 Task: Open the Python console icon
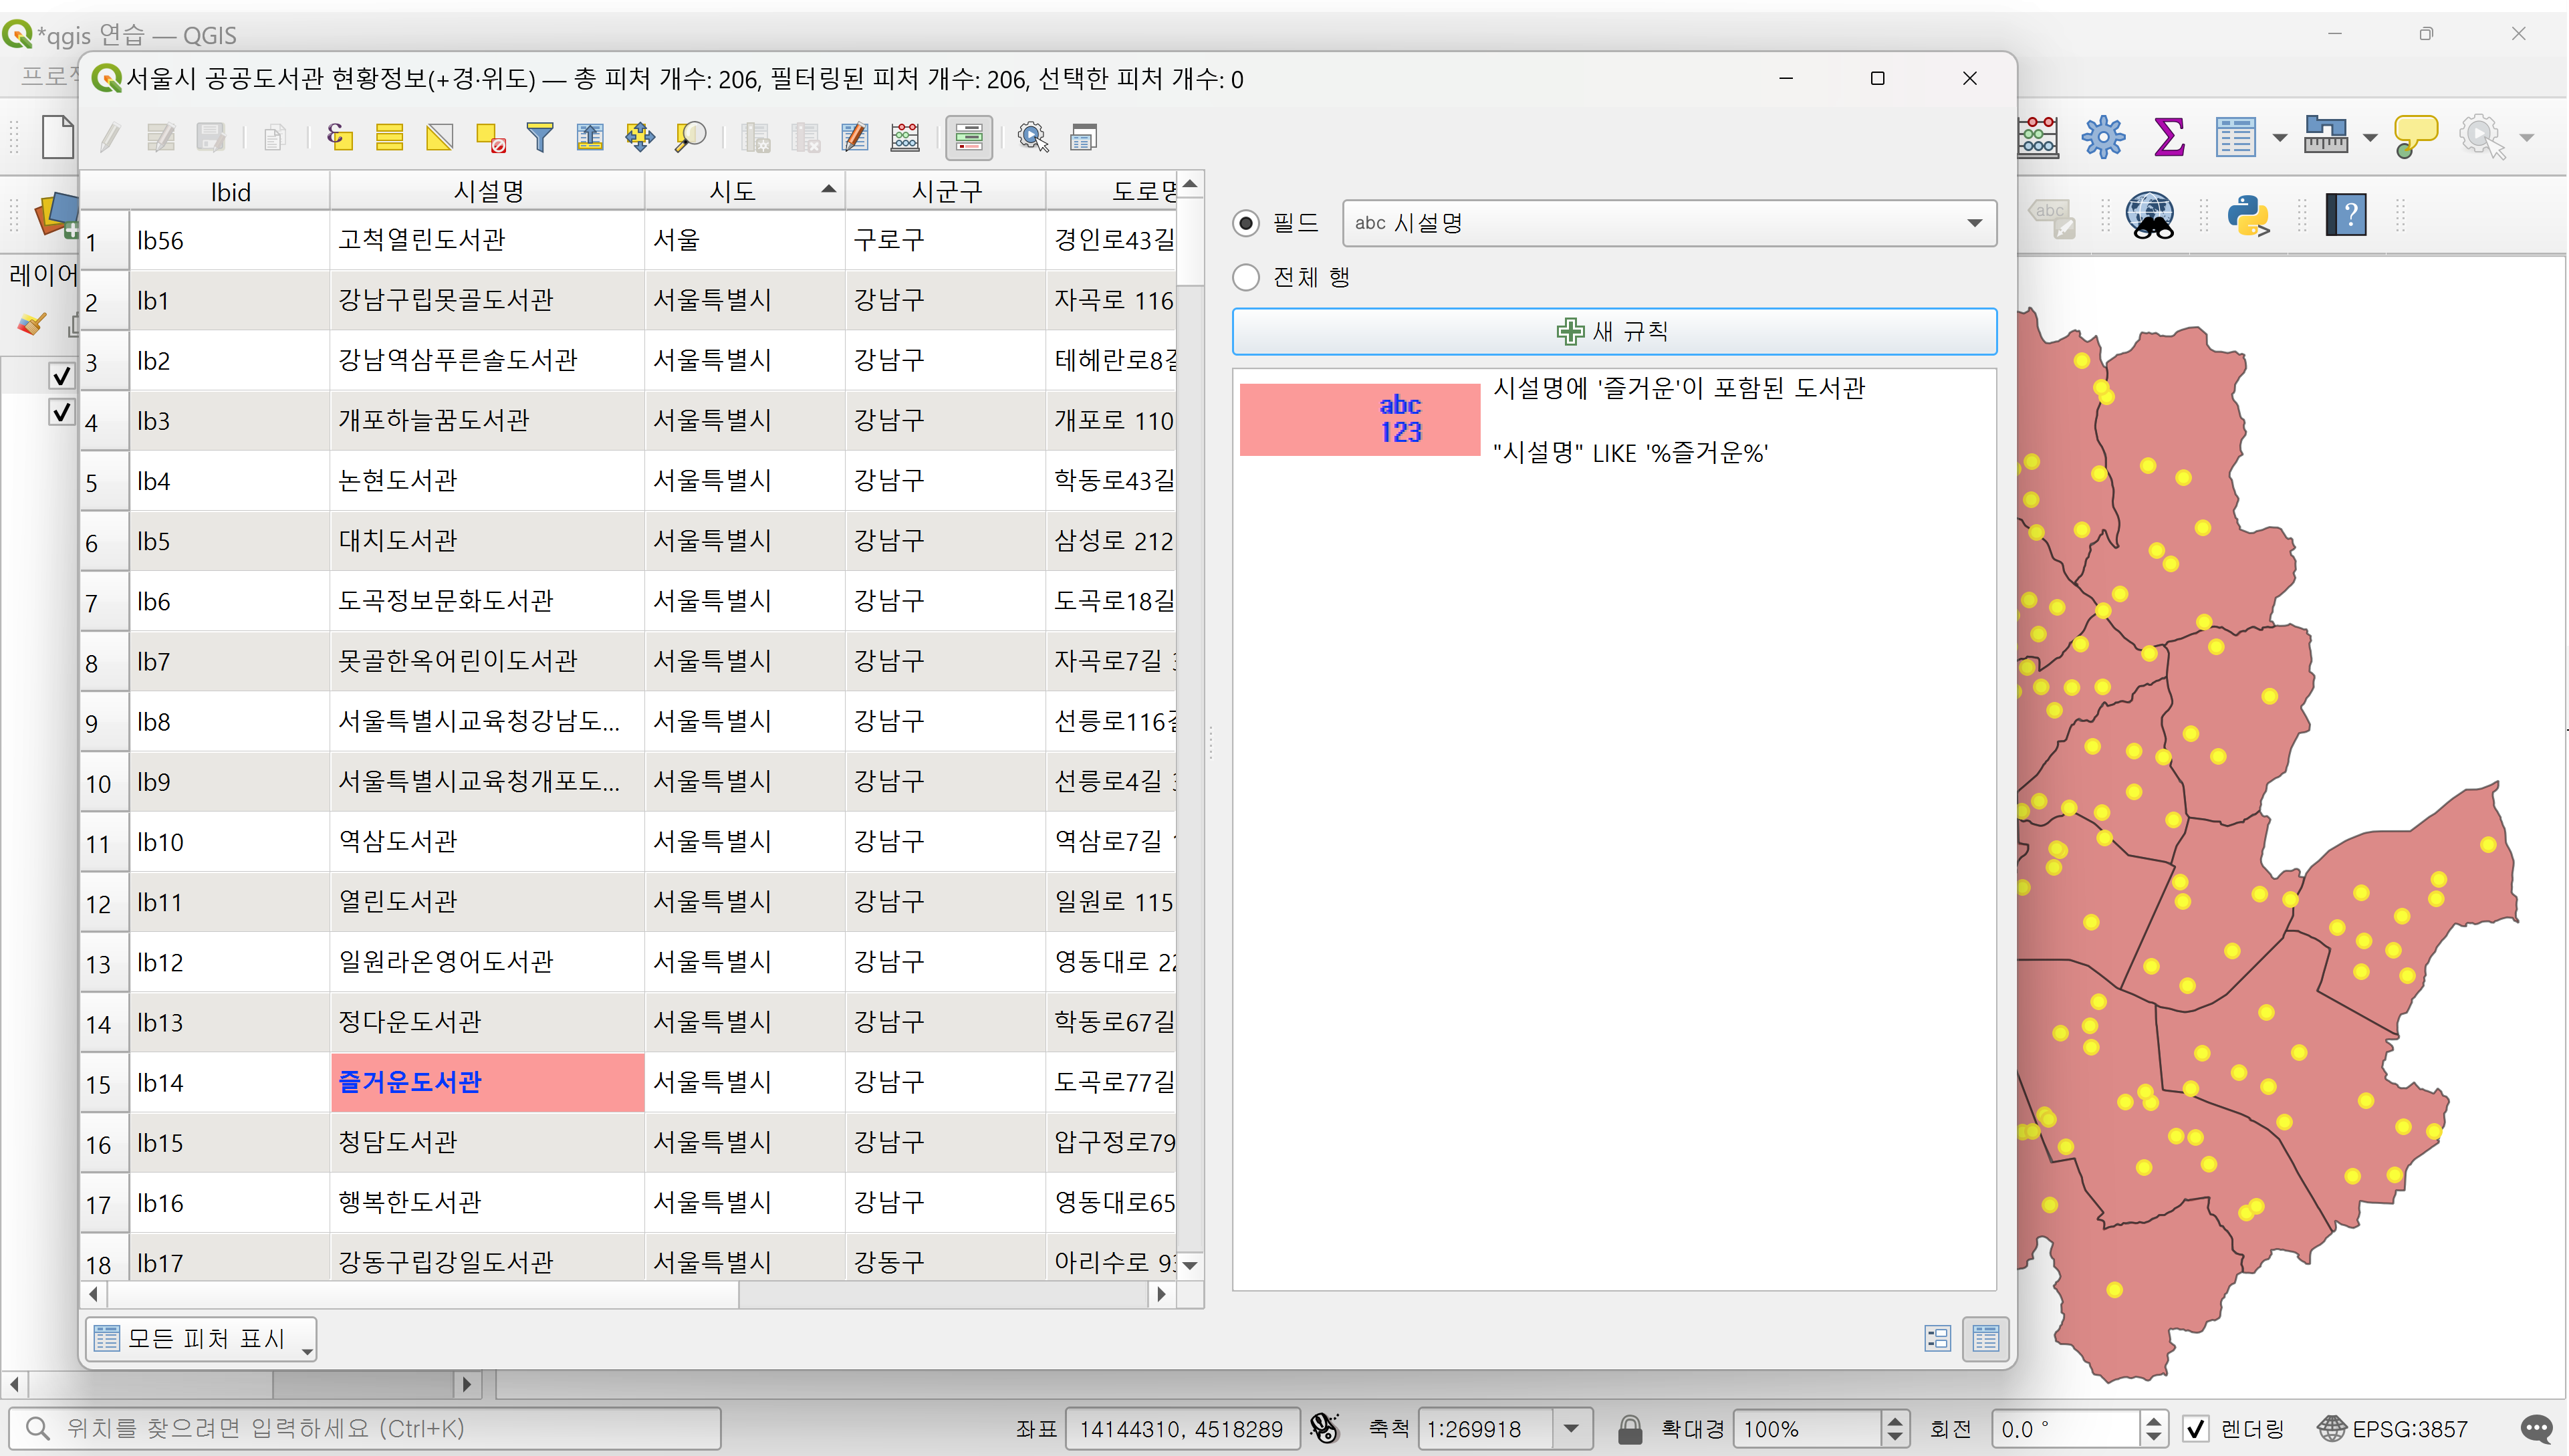coord(2247,215)
